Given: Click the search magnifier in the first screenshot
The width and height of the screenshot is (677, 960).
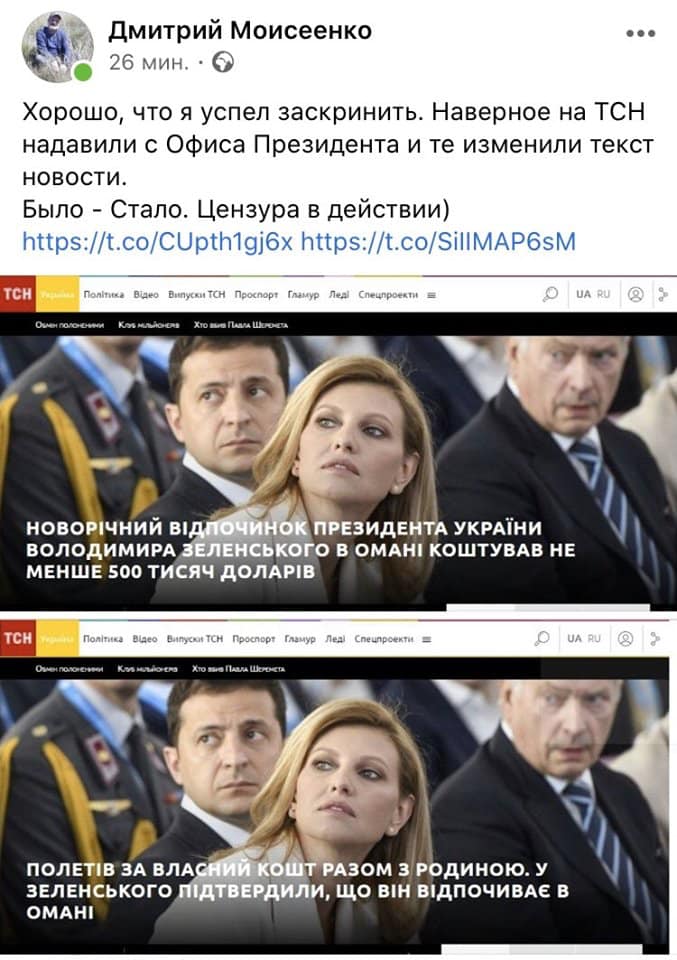Looking at the screenshot, I should (x=550, y=294).
